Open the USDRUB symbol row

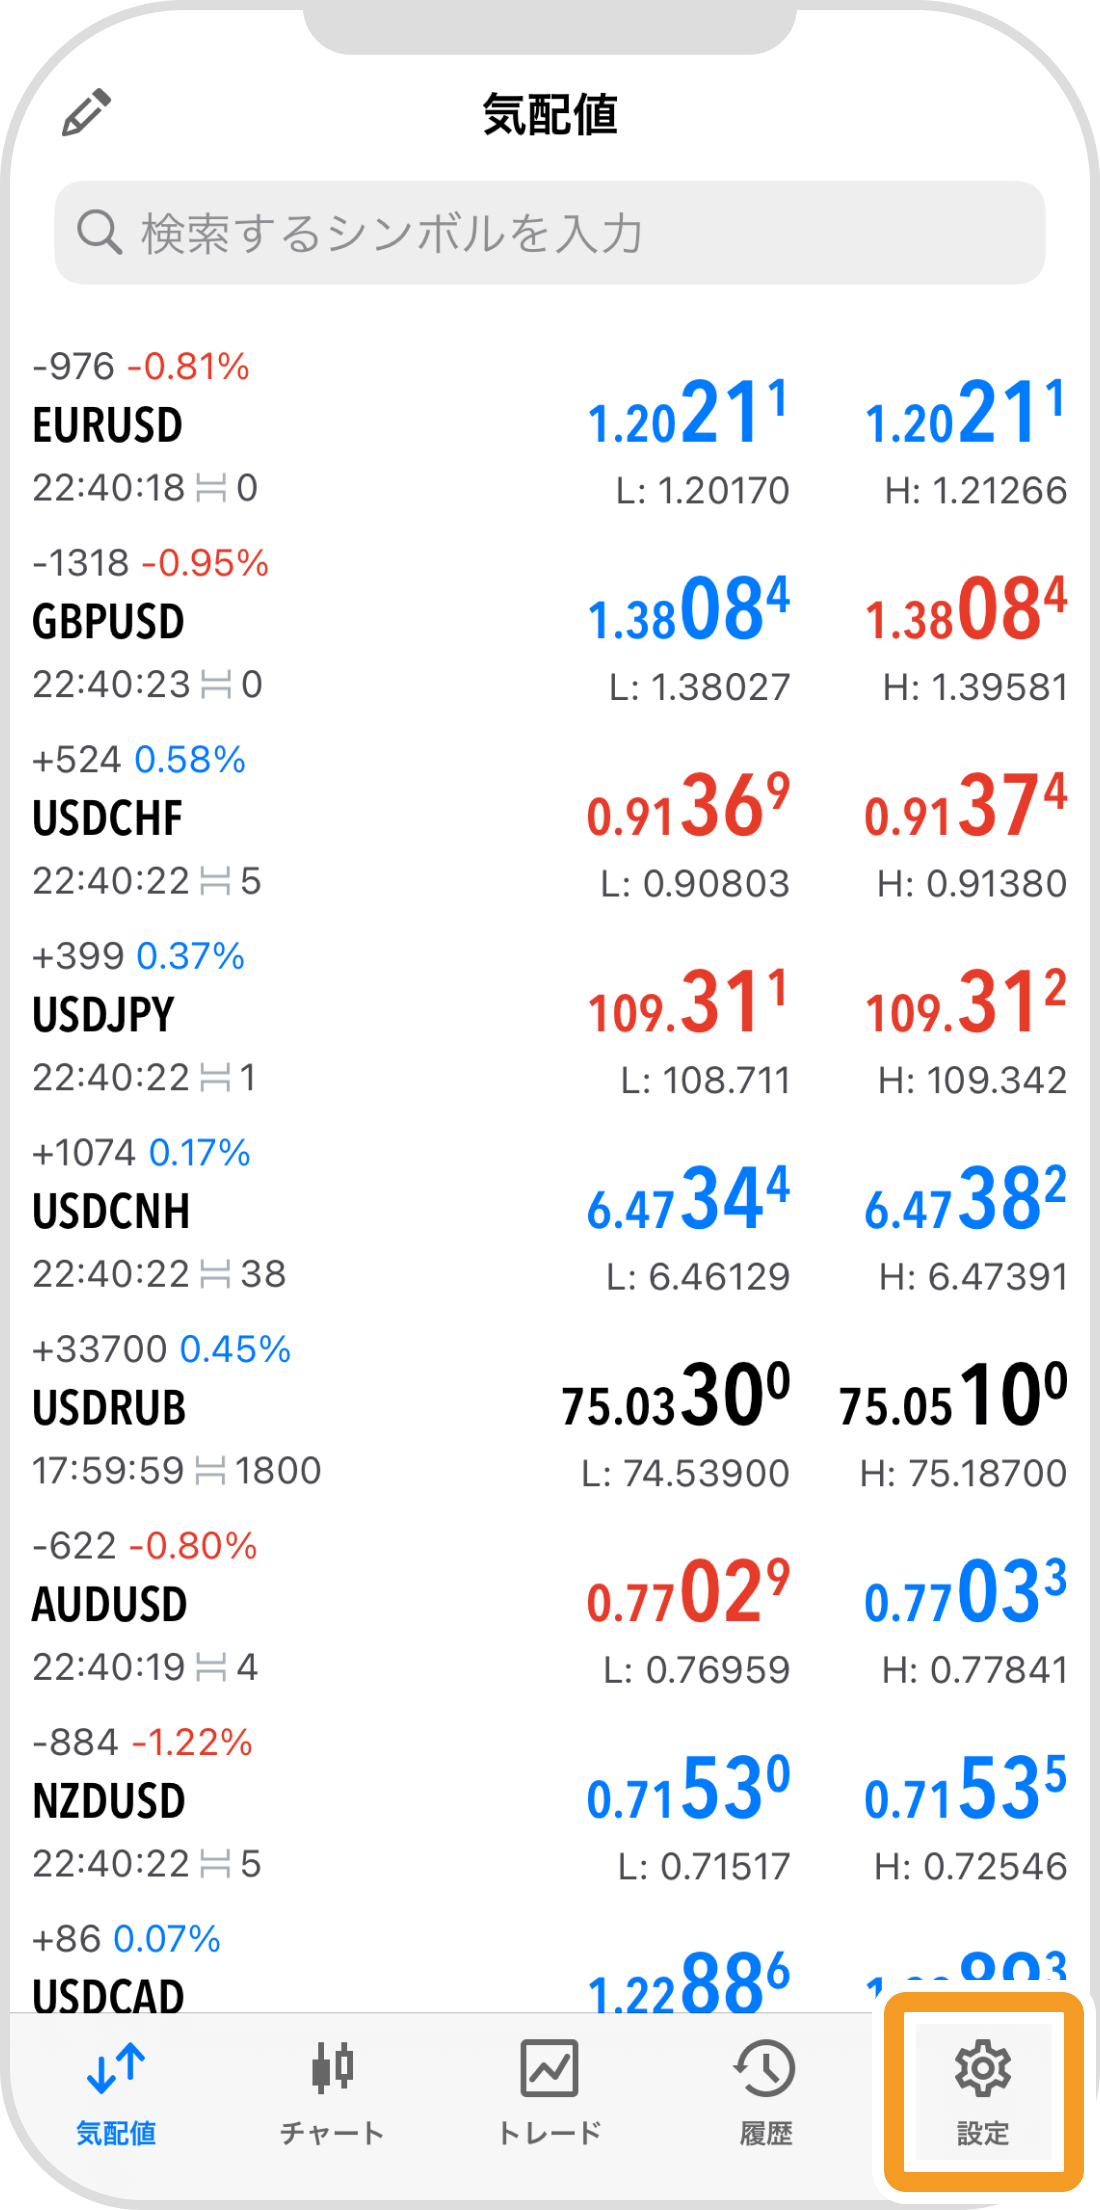pyautogui.click(x=300, y=1409)
